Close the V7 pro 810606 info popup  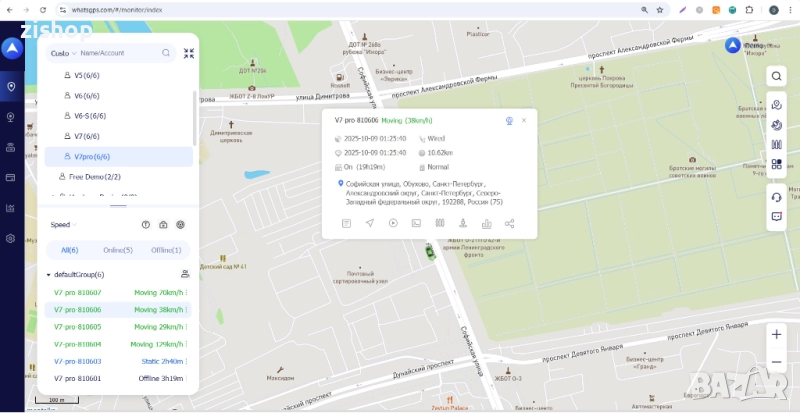tap(524, 120)
